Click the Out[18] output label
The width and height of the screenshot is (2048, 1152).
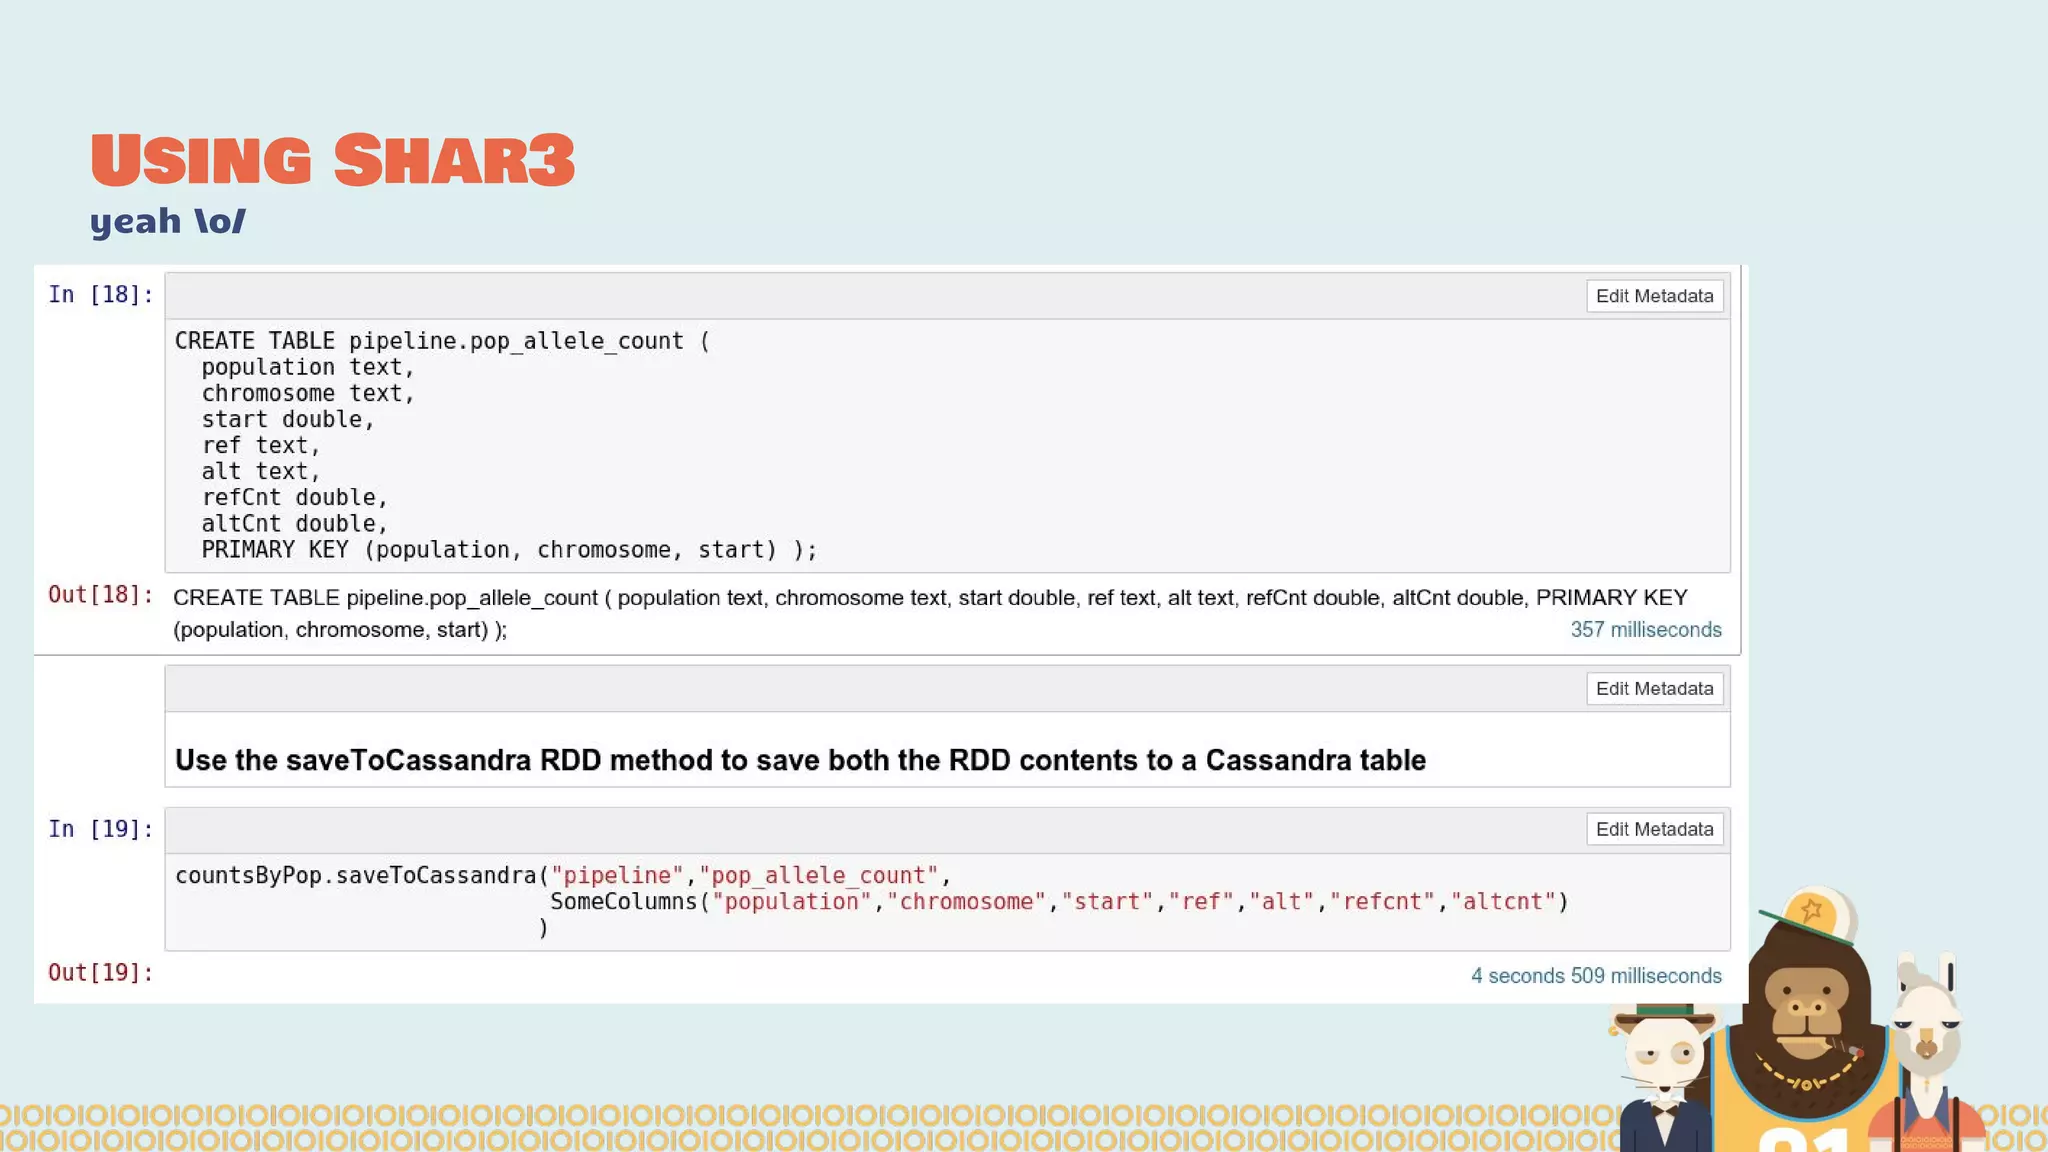click(x=100, y=595)
